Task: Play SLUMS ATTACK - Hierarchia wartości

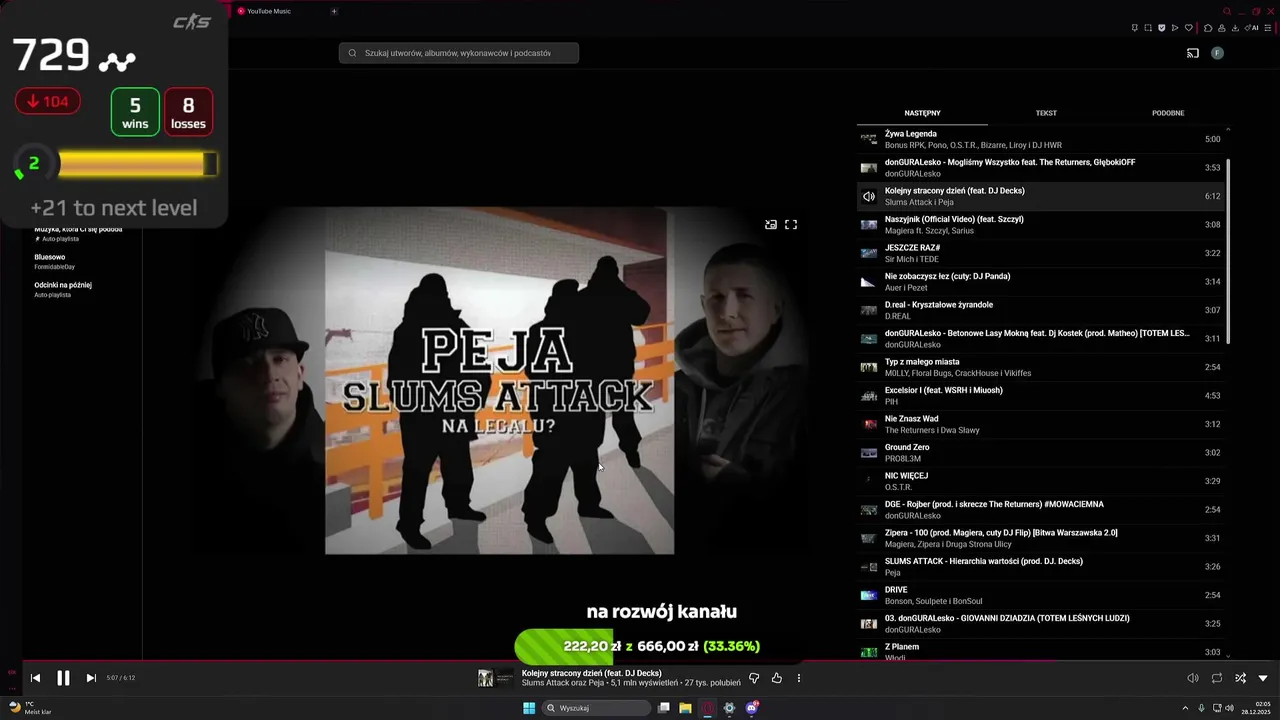Action: click(x=1040, y=567)
